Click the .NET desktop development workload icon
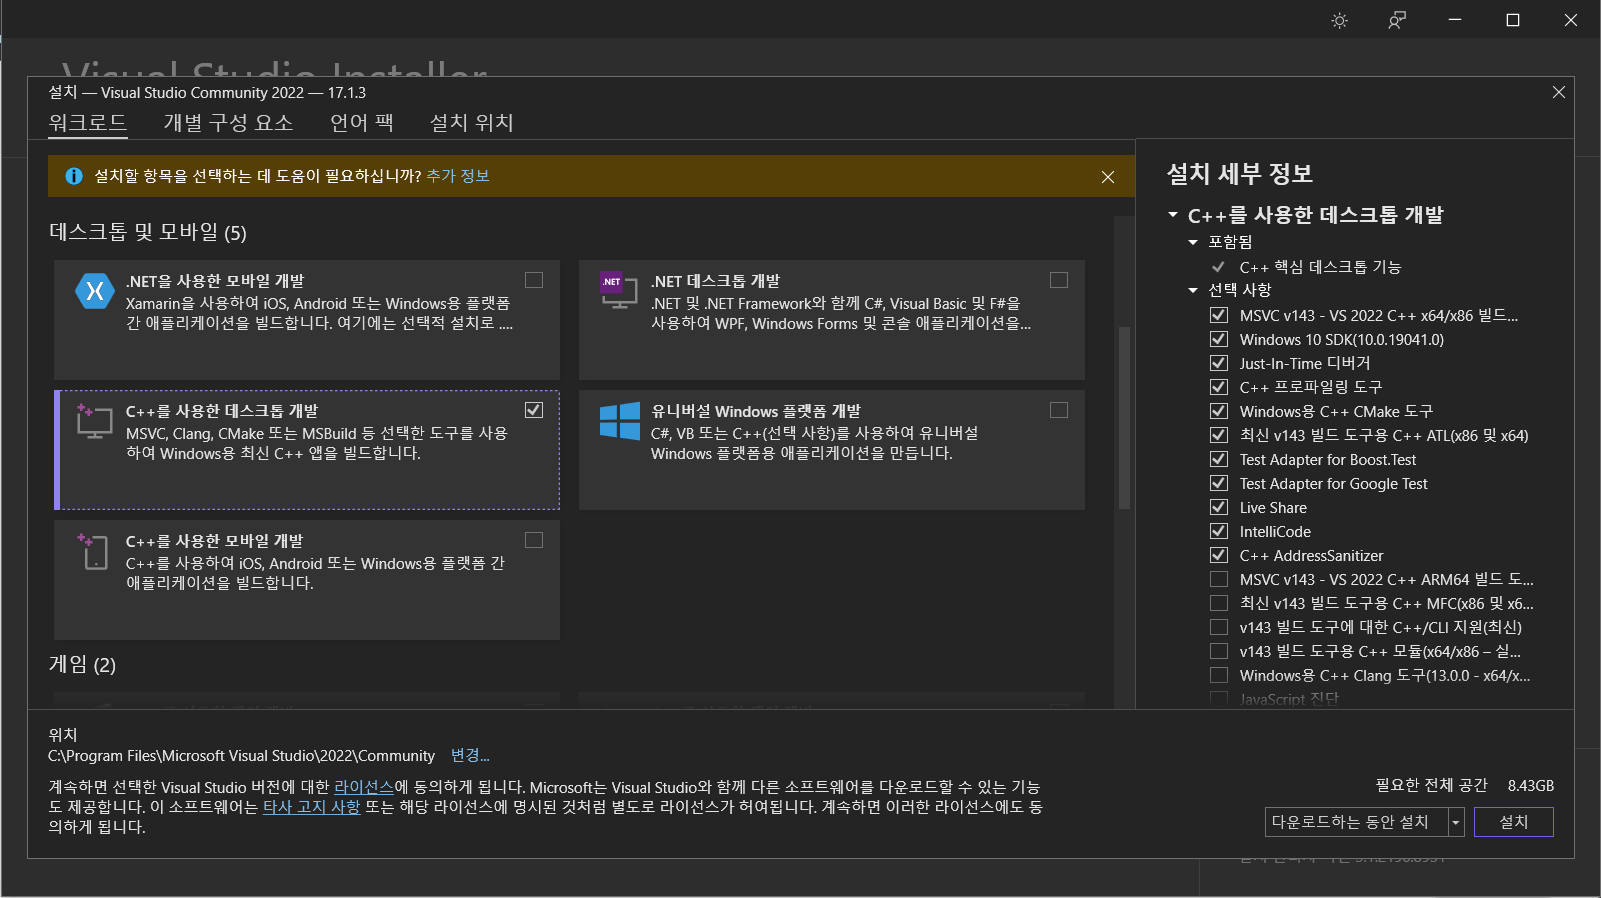Viewport: 1601px width, 898px height. [619, 290]
